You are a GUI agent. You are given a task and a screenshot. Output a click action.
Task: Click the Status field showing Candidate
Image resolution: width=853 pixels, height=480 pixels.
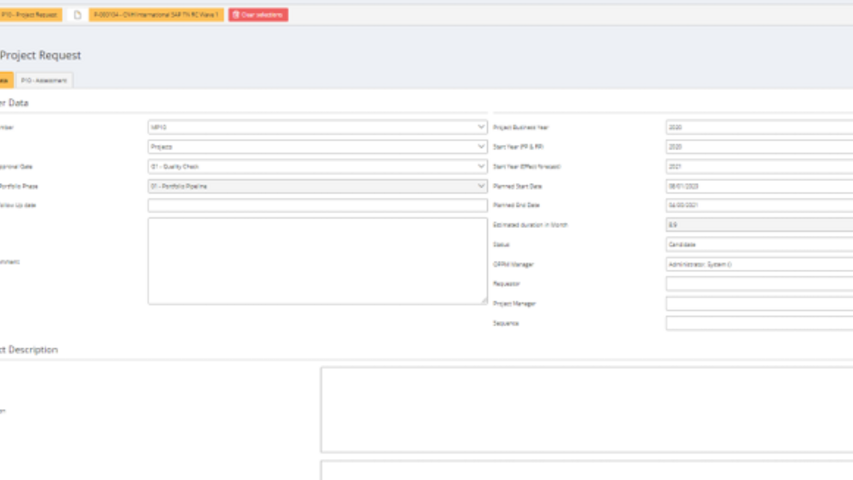pos(759,244)
